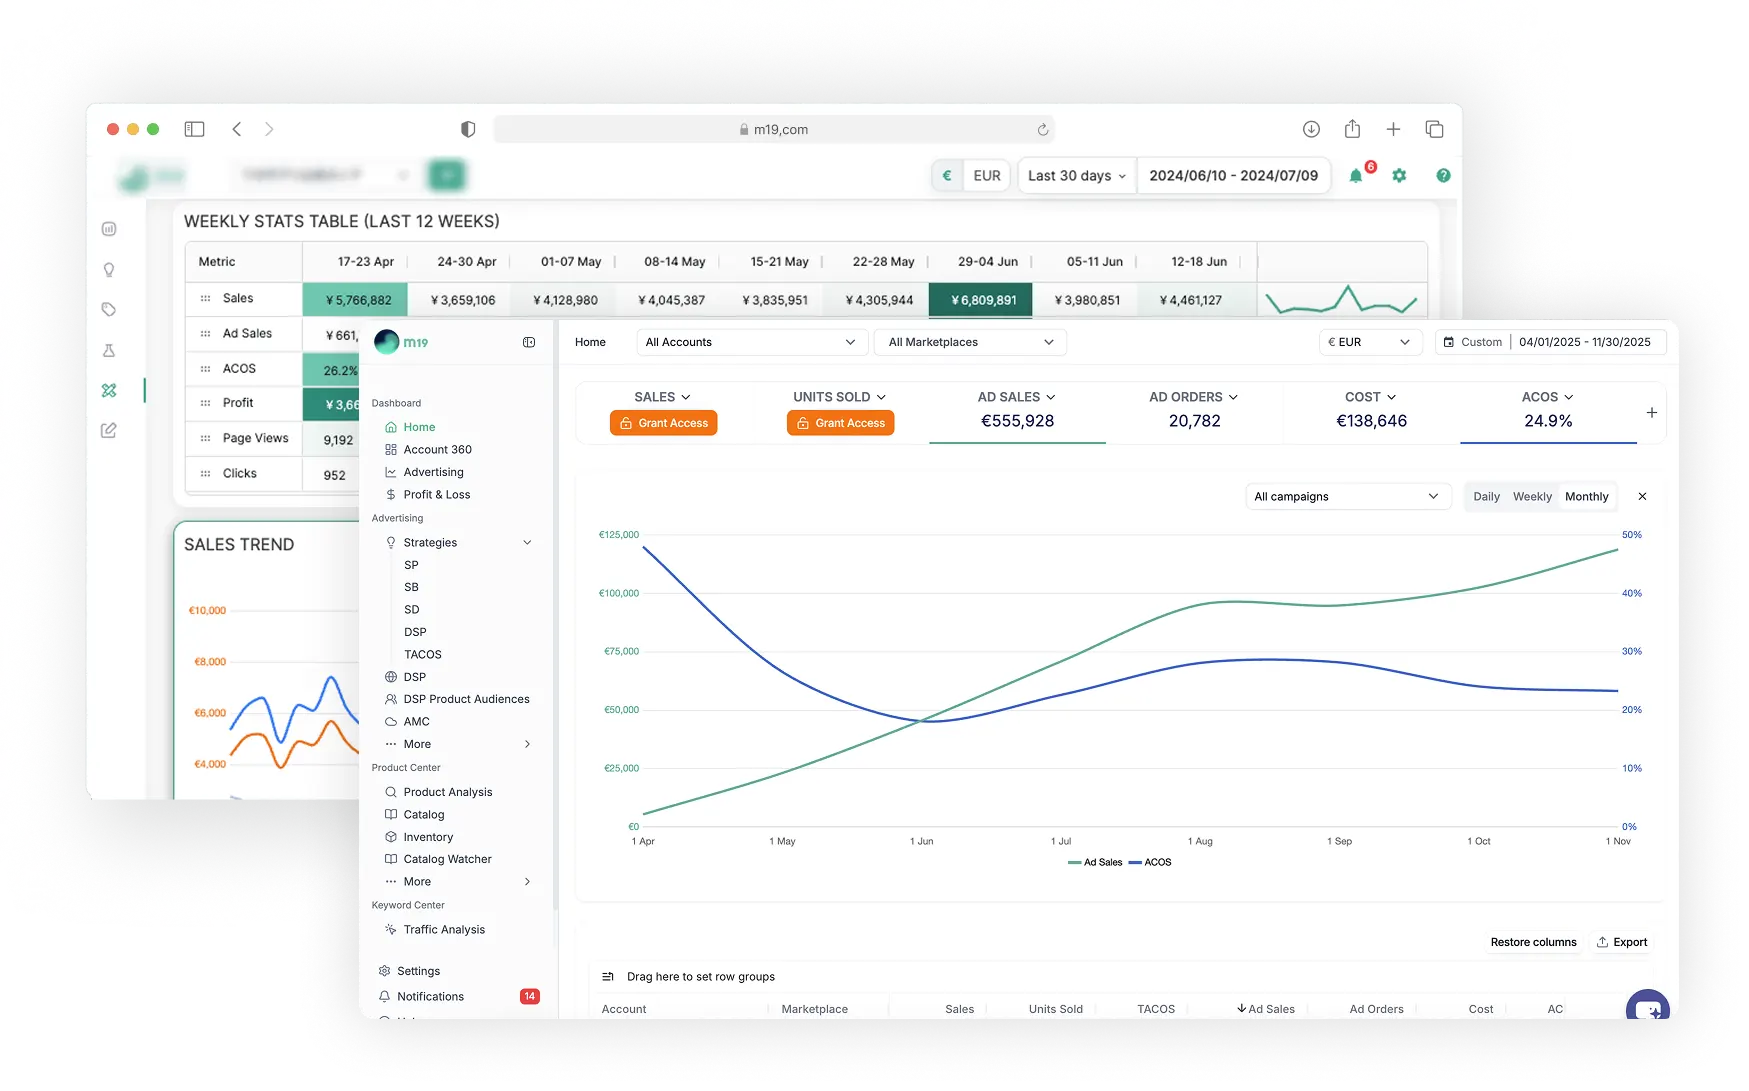The image size is (1749, 1091).
Task: Select the Weekly chart granularity
Action: pos(1532,496)
